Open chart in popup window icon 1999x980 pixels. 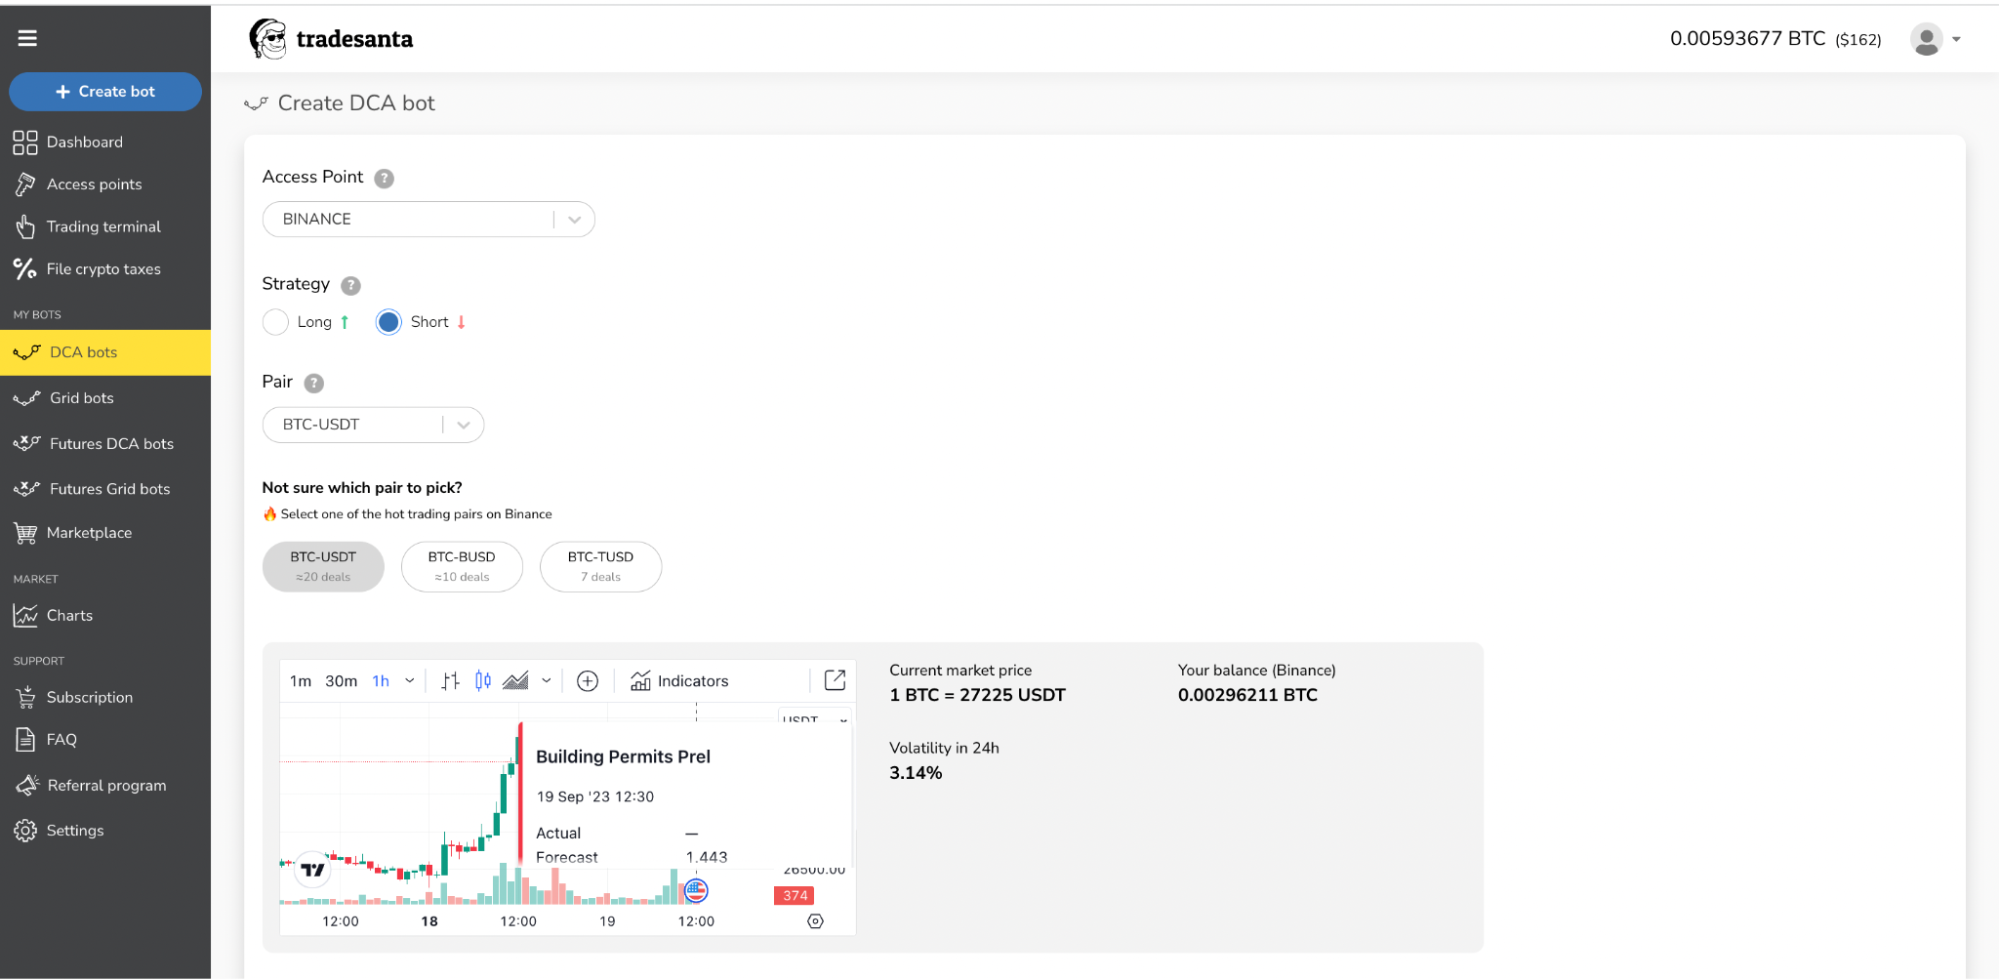pos(834,680)
